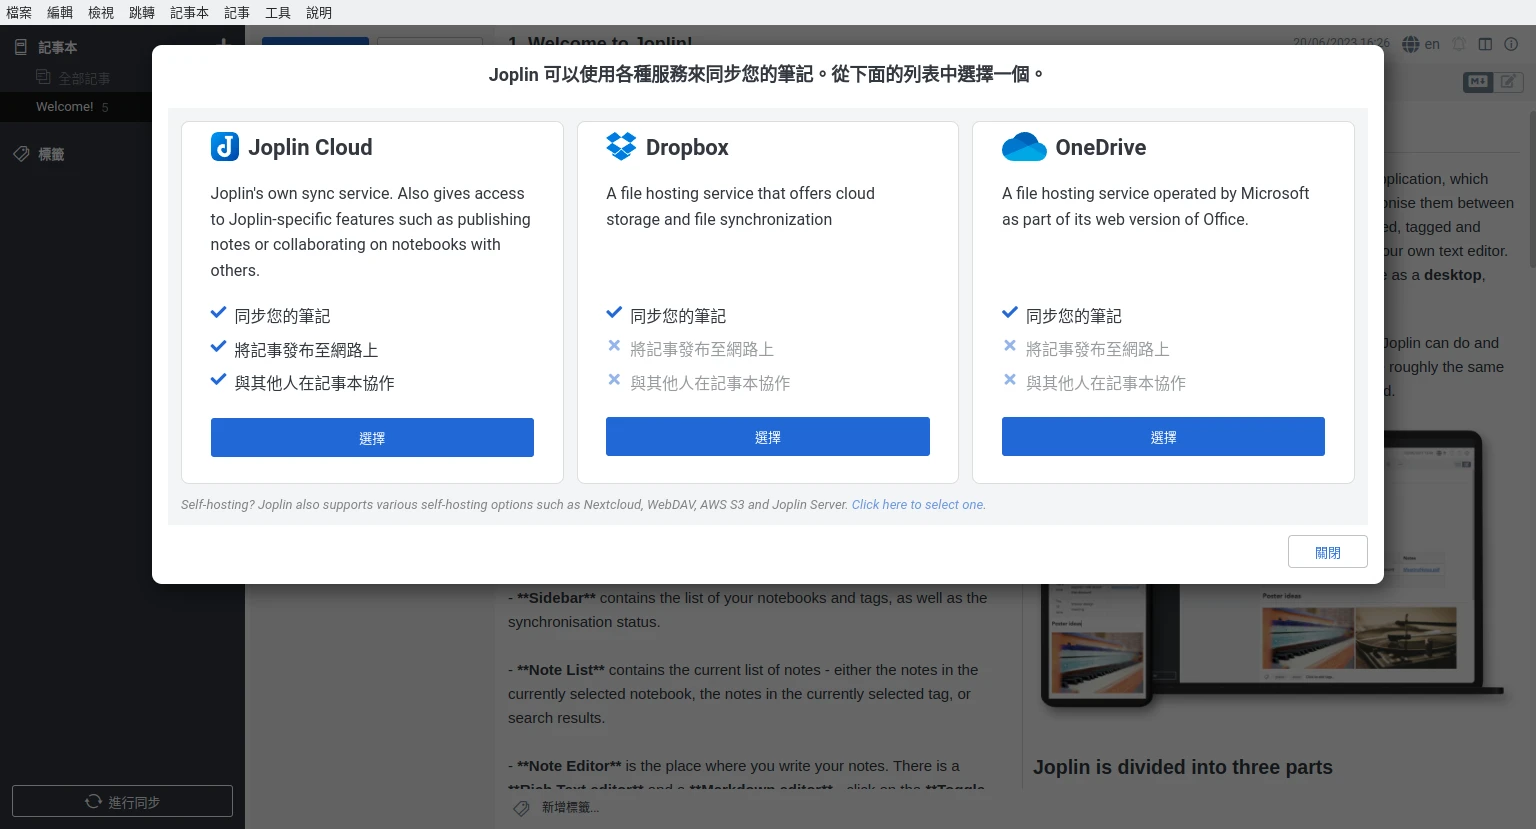
Task: Click the 'OneDrive' card heading
Action: pyautogui.click(x=1101, y=147)
